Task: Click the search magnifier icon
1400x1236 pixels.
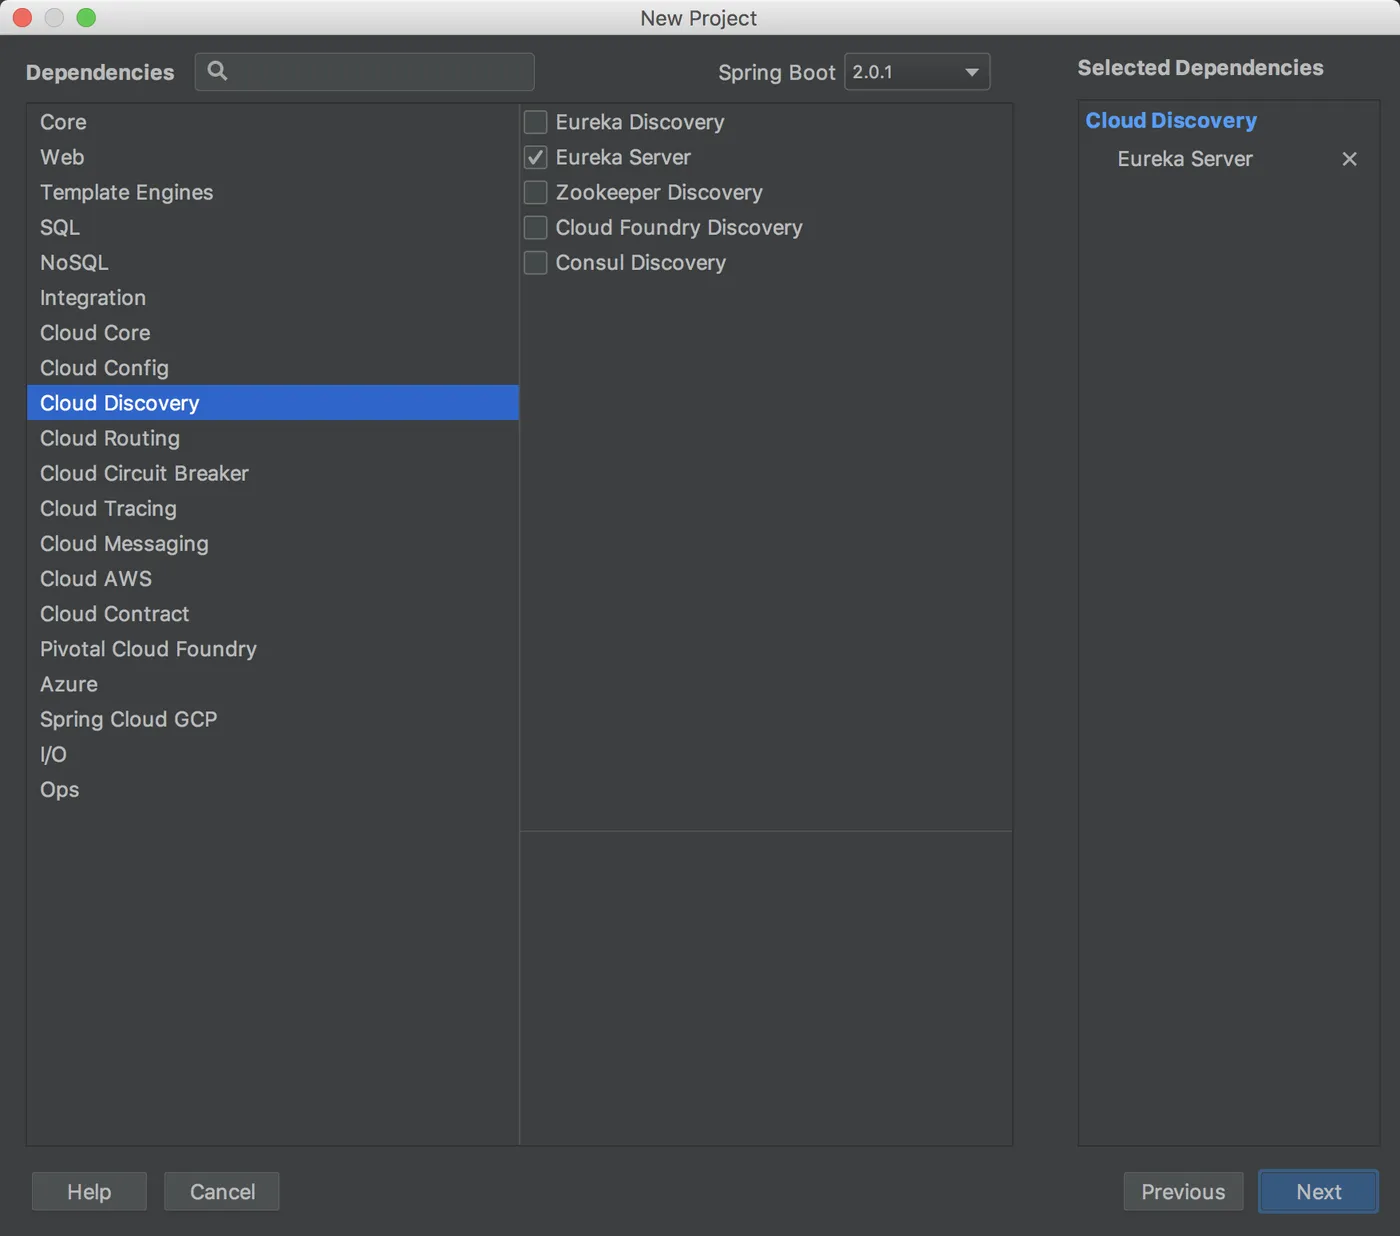Action: point(217,71)
